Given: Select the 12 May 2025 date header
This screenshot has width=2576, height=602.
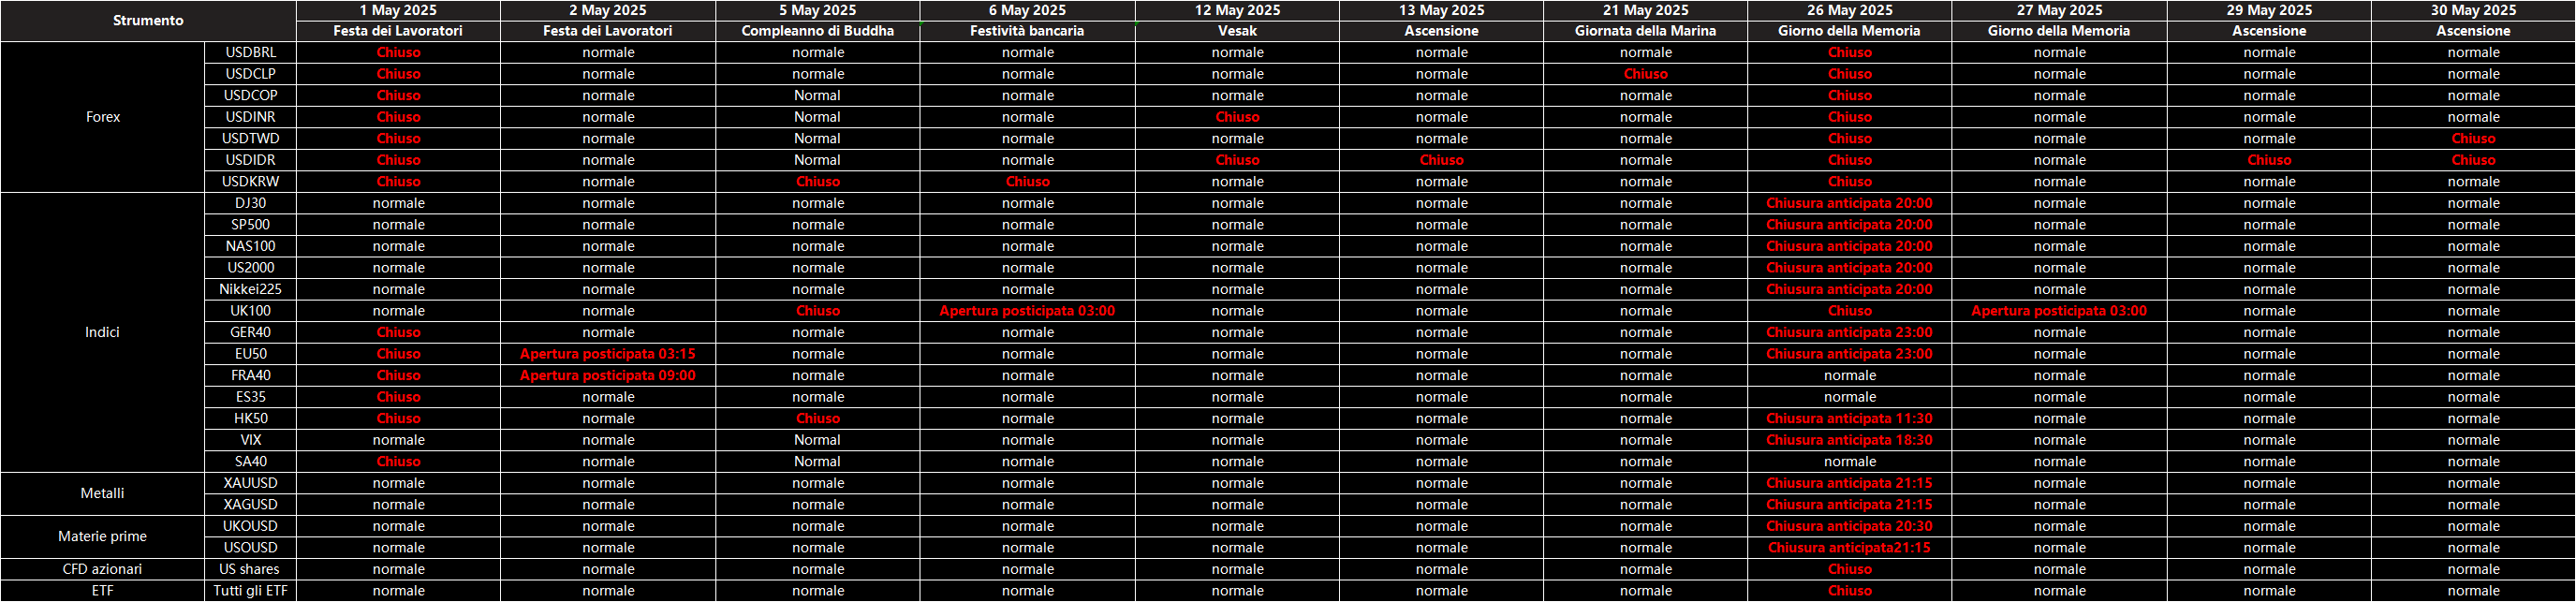Looking at the screenshot, I should pos(1237,10).
